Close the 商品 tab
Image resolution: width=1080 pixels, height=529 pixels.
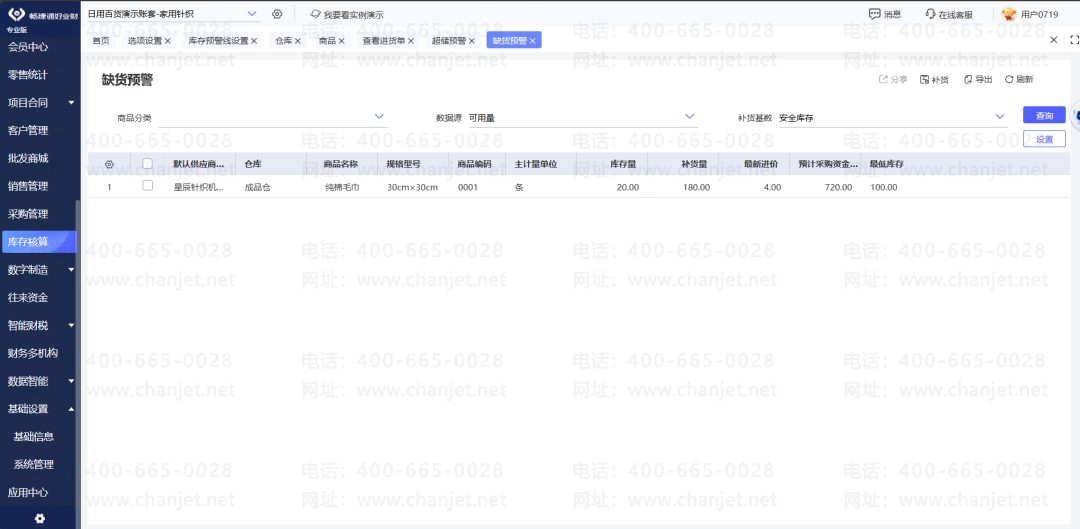coord(342,41)
